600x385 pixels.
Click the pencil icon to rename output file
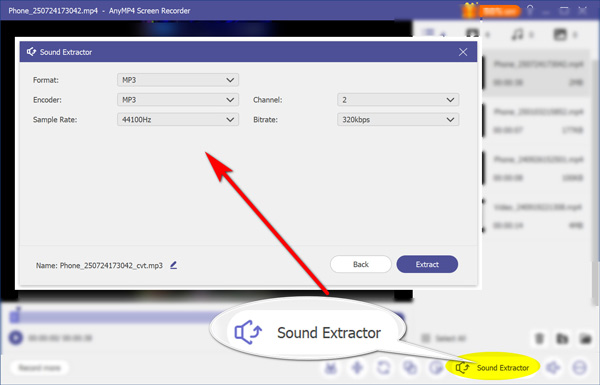point(173,265)
